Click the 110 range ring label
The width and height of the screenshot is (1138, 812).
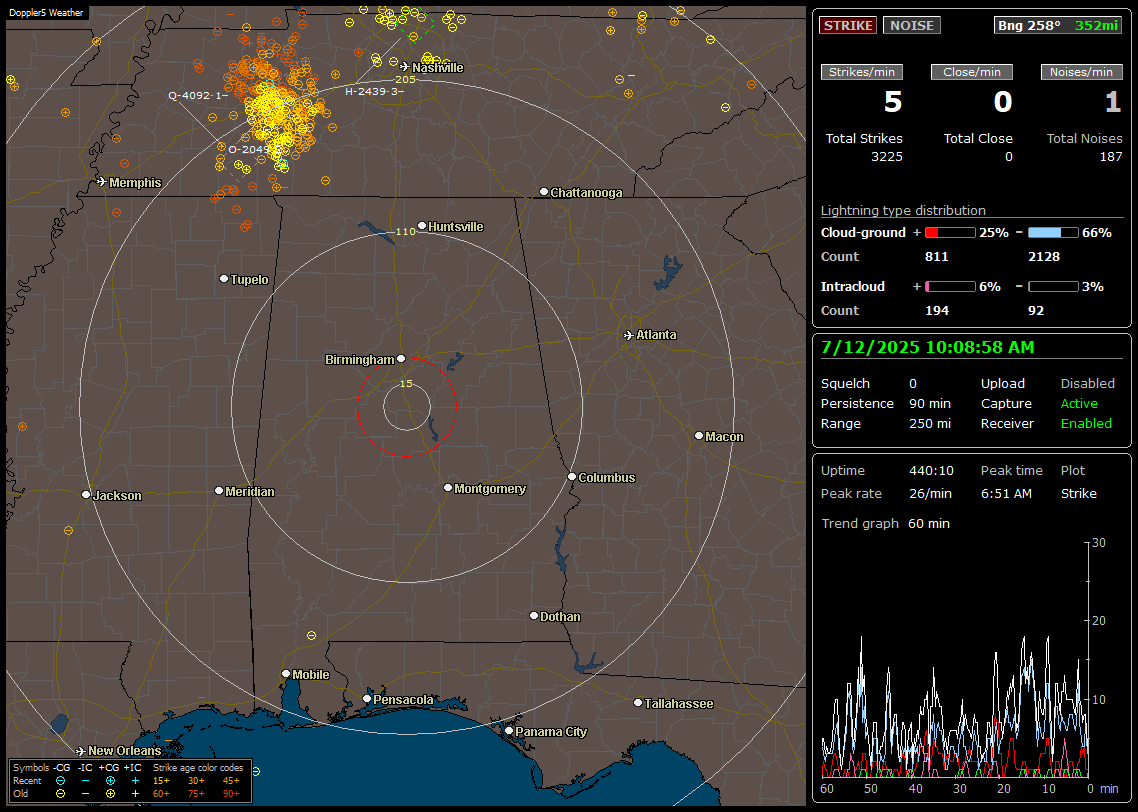pos(405,231)
